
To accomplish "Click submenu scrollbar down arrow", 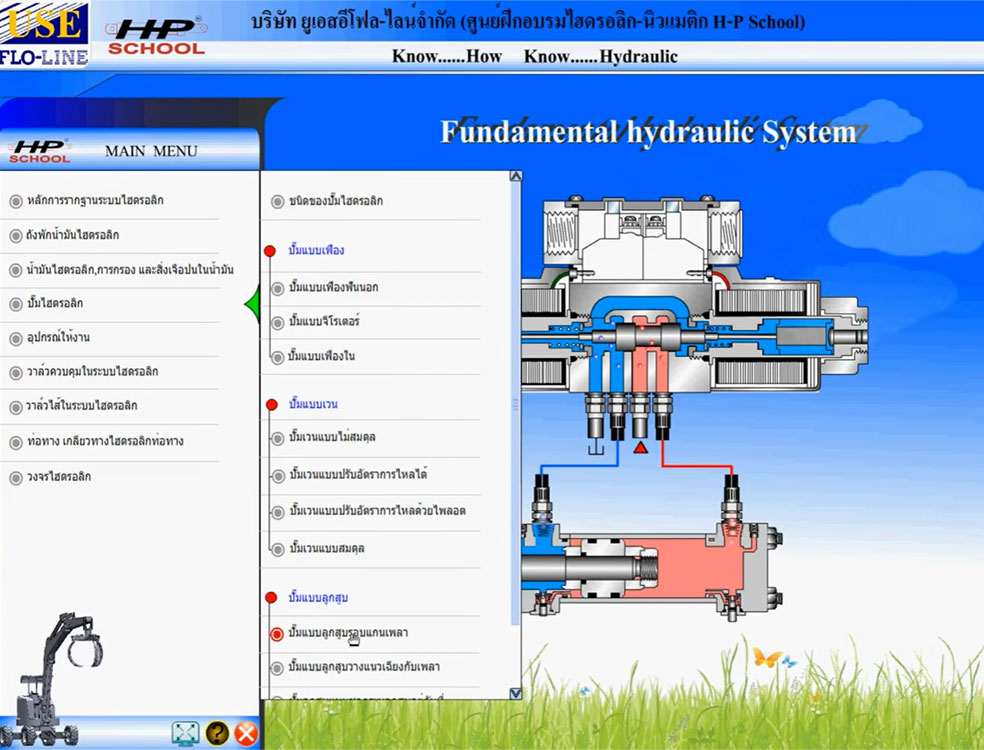I will pyautogui.click(x=515, y=692).
